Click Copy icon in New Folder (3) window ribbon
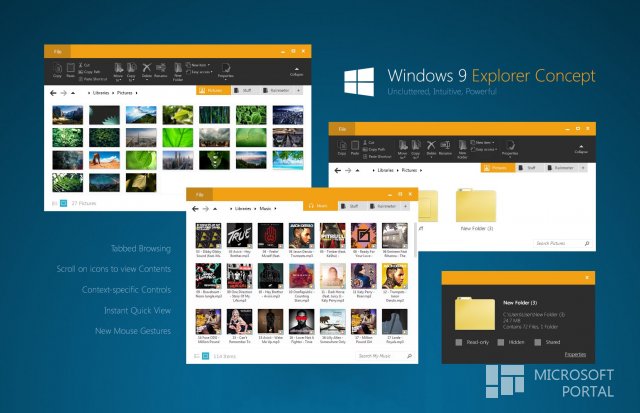640x413 pixels. click(x=342, y=145)
